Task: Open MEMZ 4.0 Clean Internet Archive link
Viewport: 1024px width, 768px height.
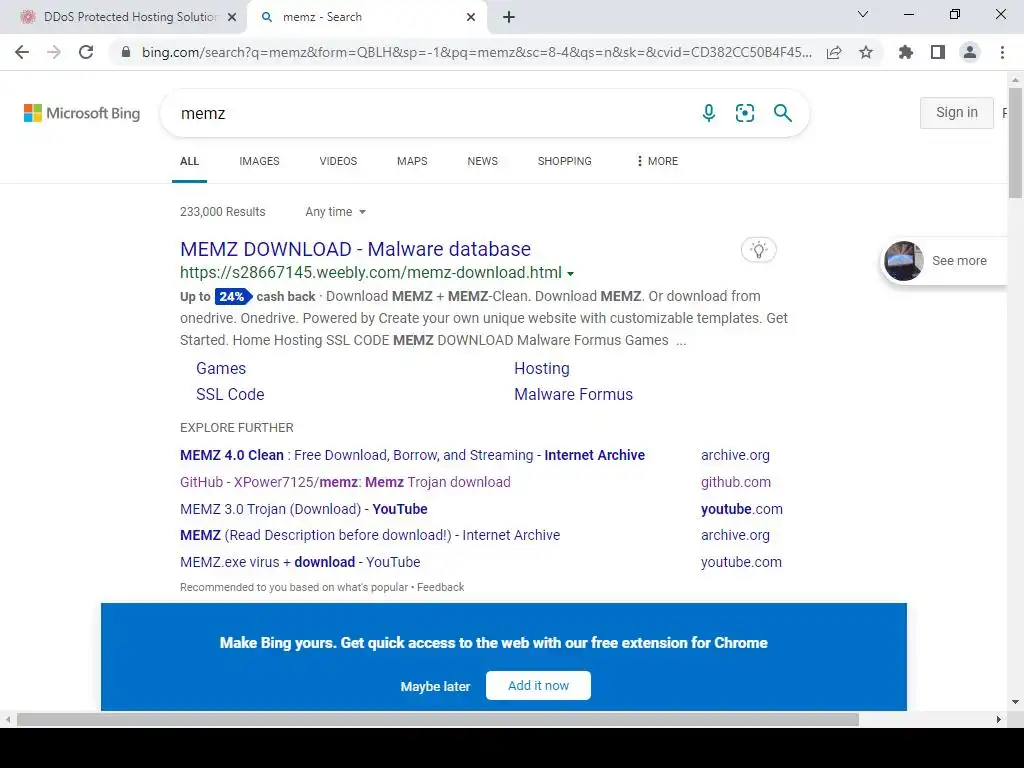Action: click(x=412, y=455)
